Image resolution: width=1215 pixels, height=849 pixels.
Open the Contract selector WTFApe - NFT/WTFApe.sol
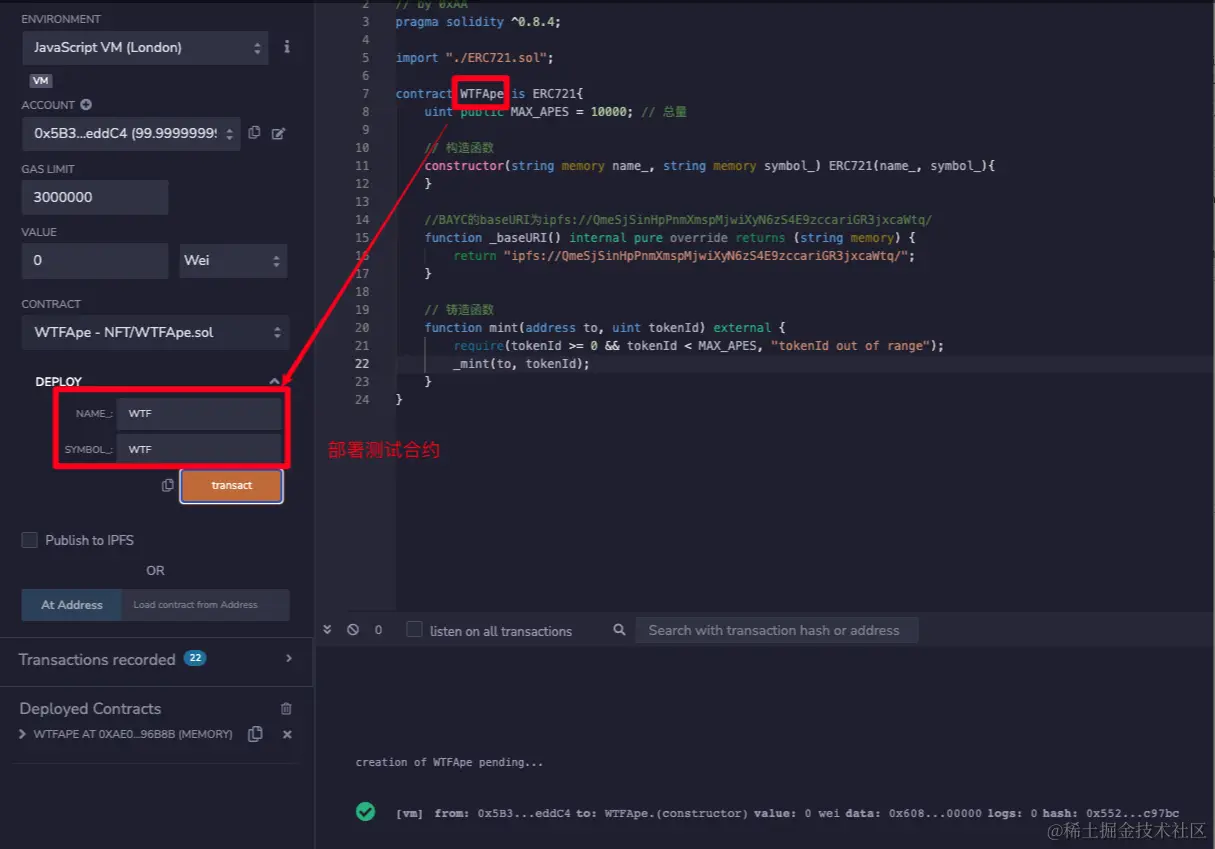pos(155,332)
